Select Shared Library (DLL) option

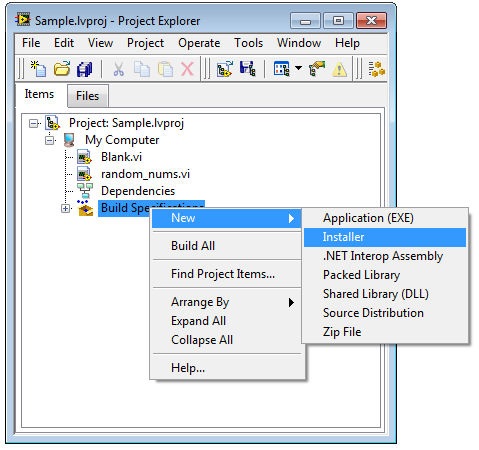tap(385, 294)
